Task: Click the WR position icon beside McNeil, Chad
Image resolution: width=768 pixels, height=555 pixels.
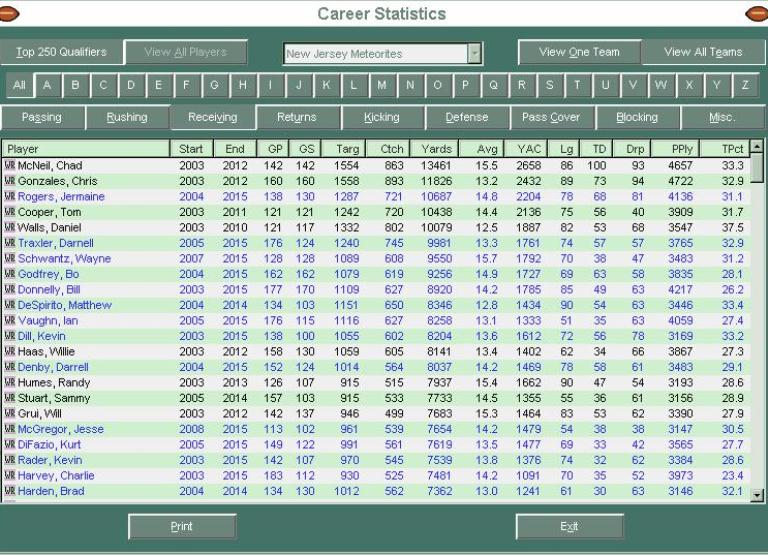Action: 10,165
